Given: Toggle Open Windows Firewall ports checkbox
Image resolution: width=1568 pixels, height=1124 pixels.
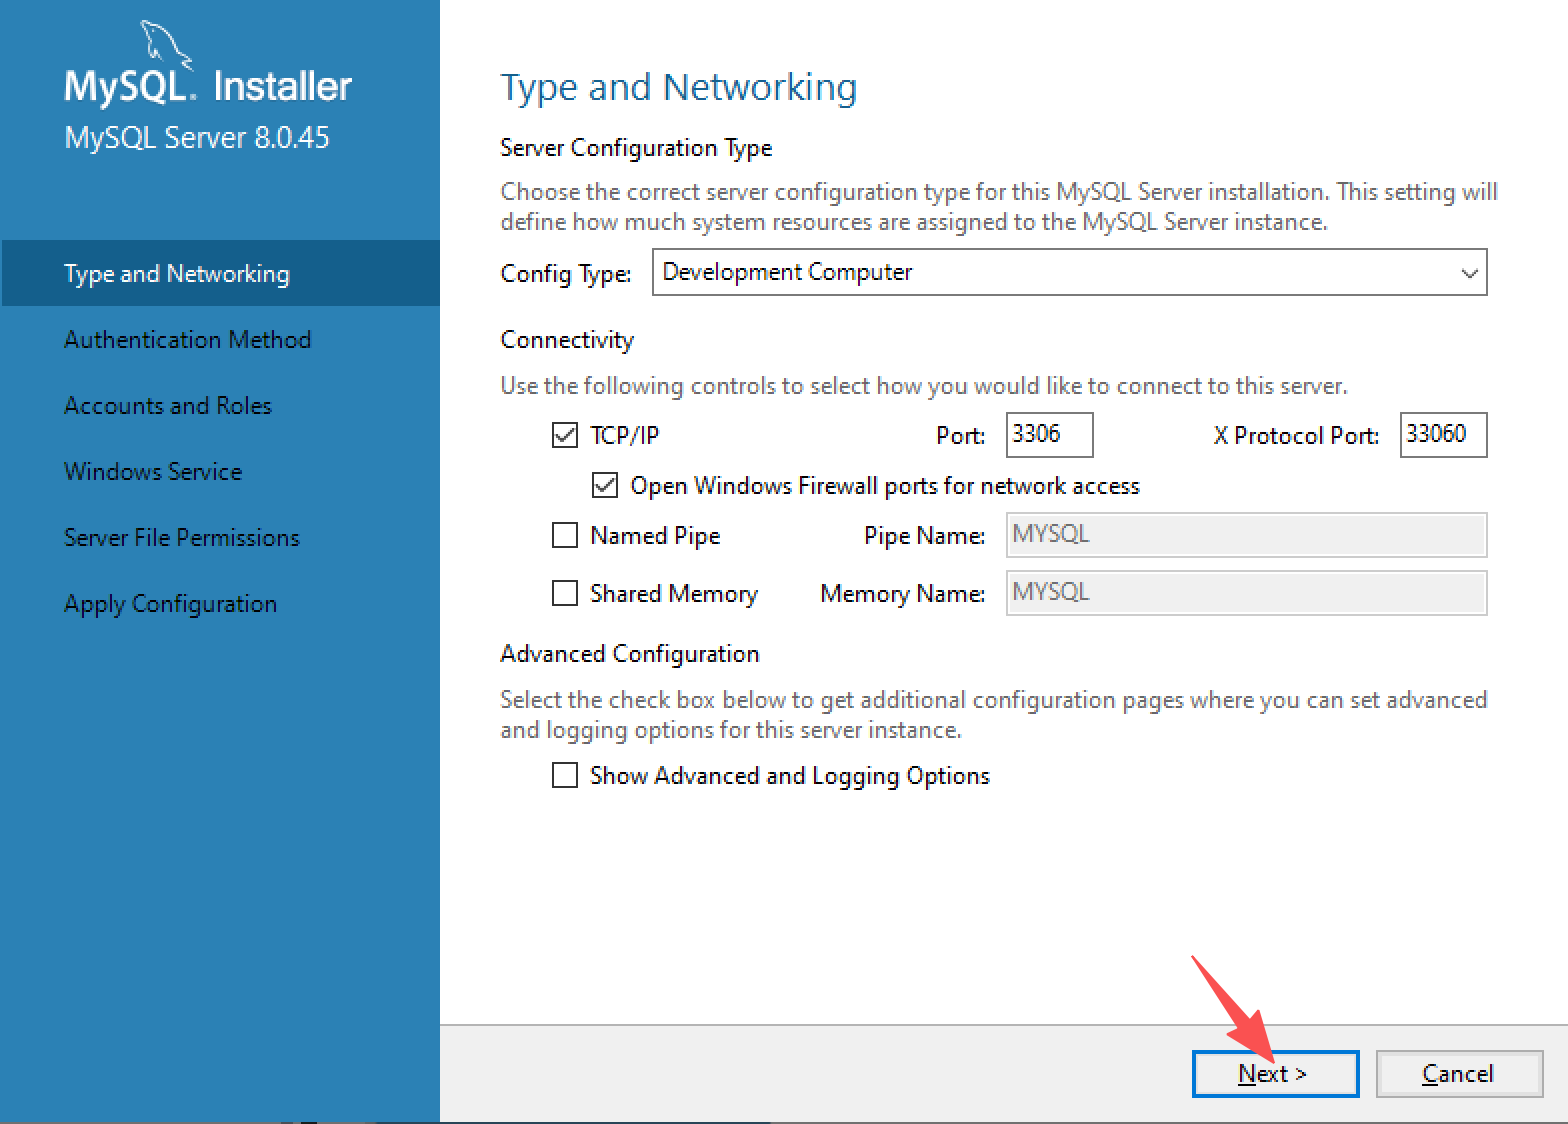Looking at the screenshot, I should 605,485.
